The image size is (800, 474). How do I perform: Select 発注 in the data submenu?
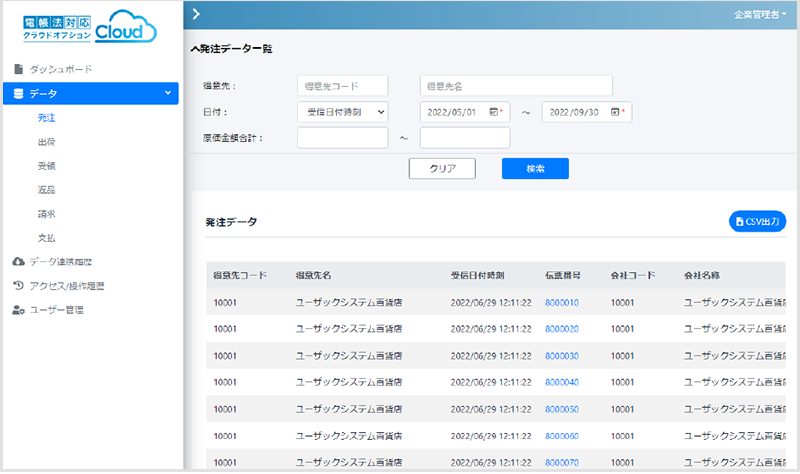tap(46, 118)
